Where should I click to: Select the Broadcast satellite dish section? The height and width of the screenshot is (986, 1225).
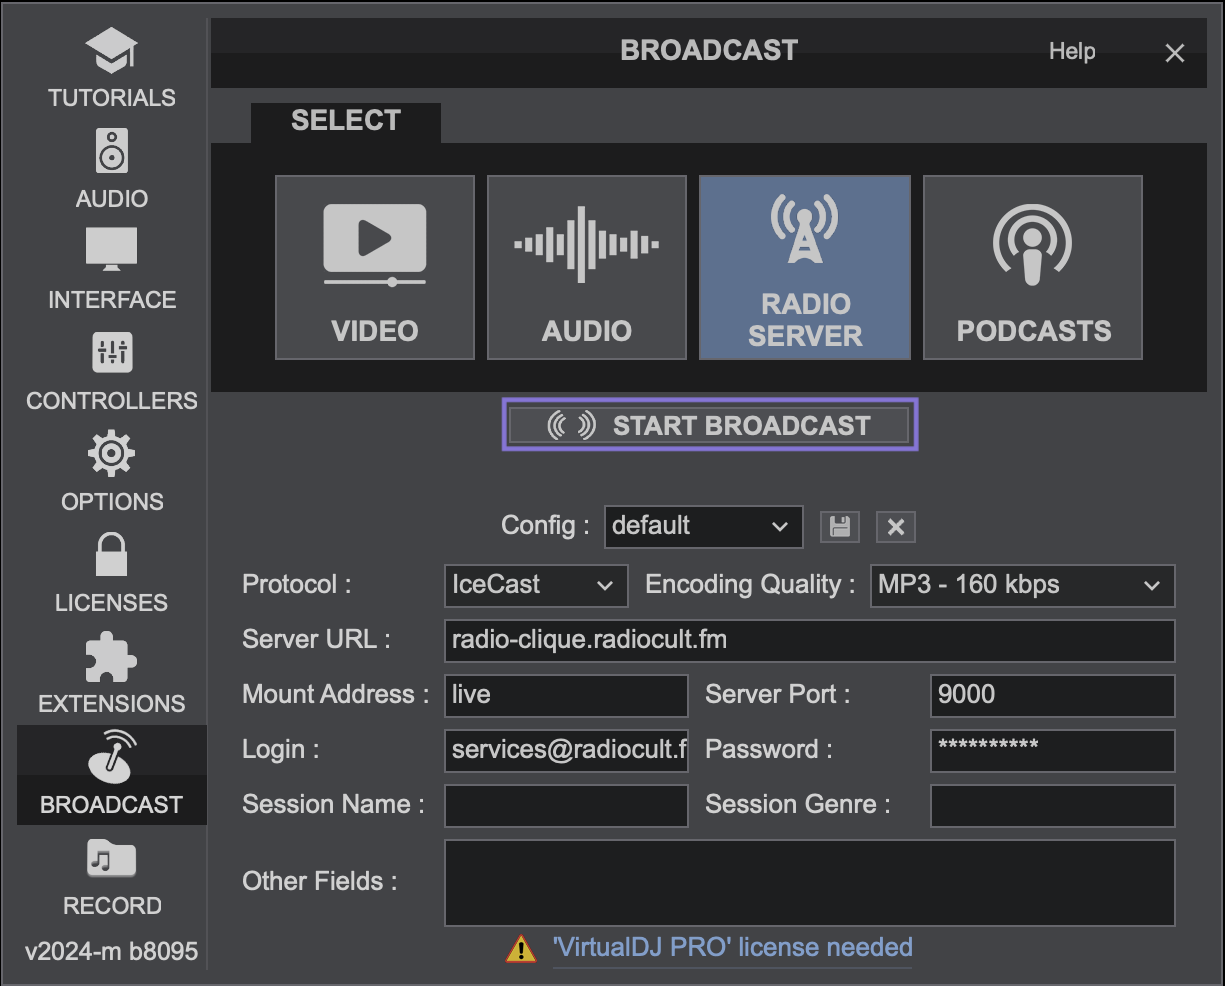point(111,775)
